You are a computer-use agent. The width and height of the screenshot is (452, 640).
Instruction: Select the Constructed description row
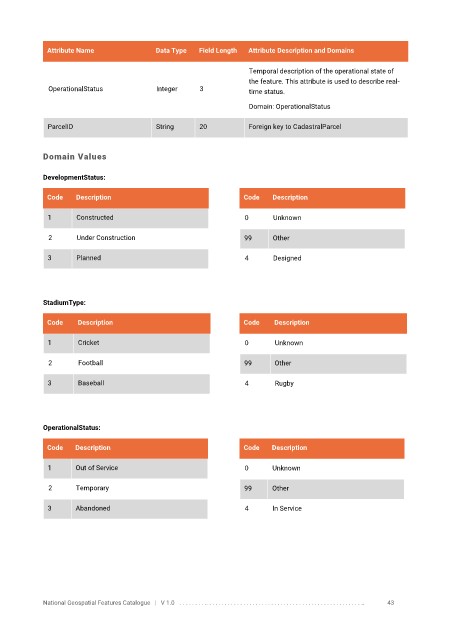click(x=126, y=218)
